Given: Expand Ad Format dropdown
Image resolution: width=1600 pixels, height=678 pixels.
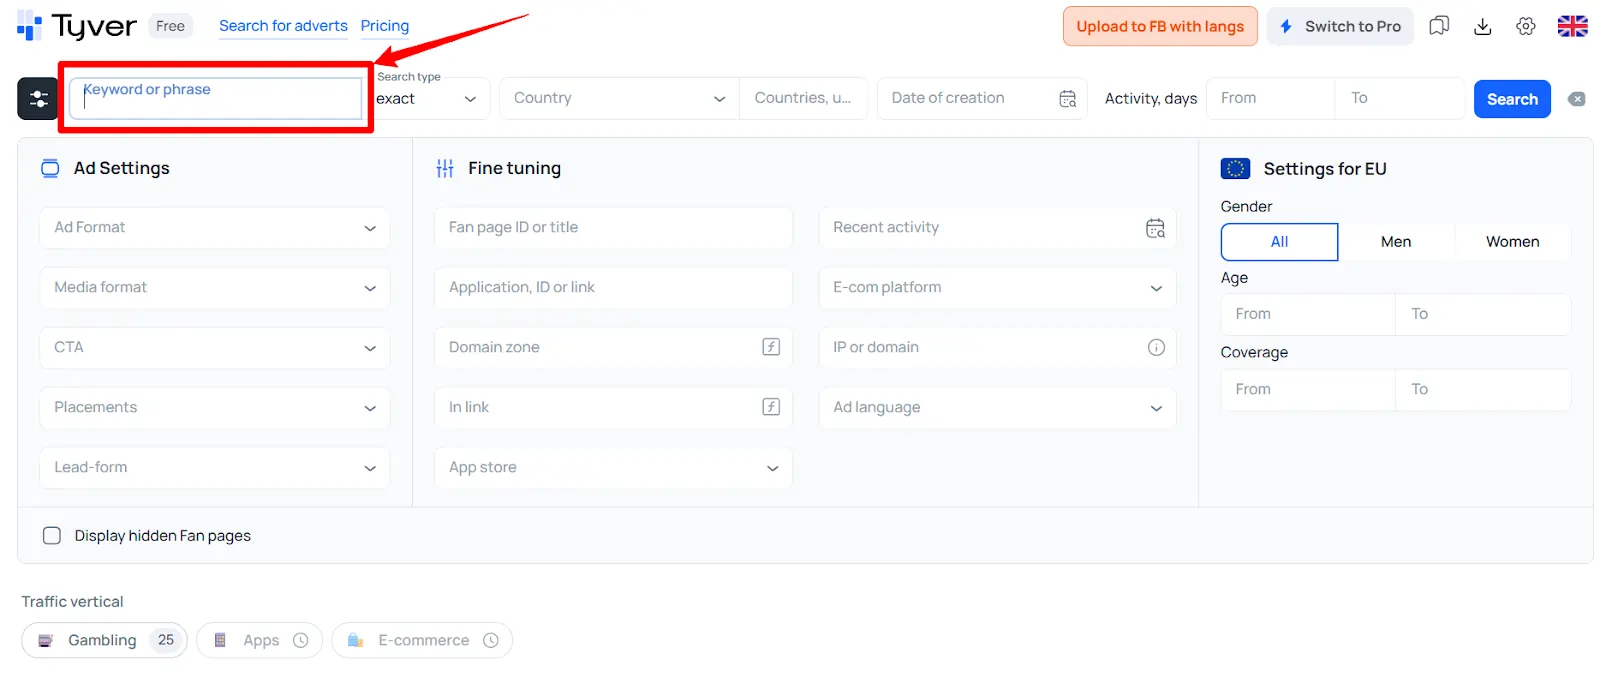Looking at the screenshot, I should pos(215,228).
